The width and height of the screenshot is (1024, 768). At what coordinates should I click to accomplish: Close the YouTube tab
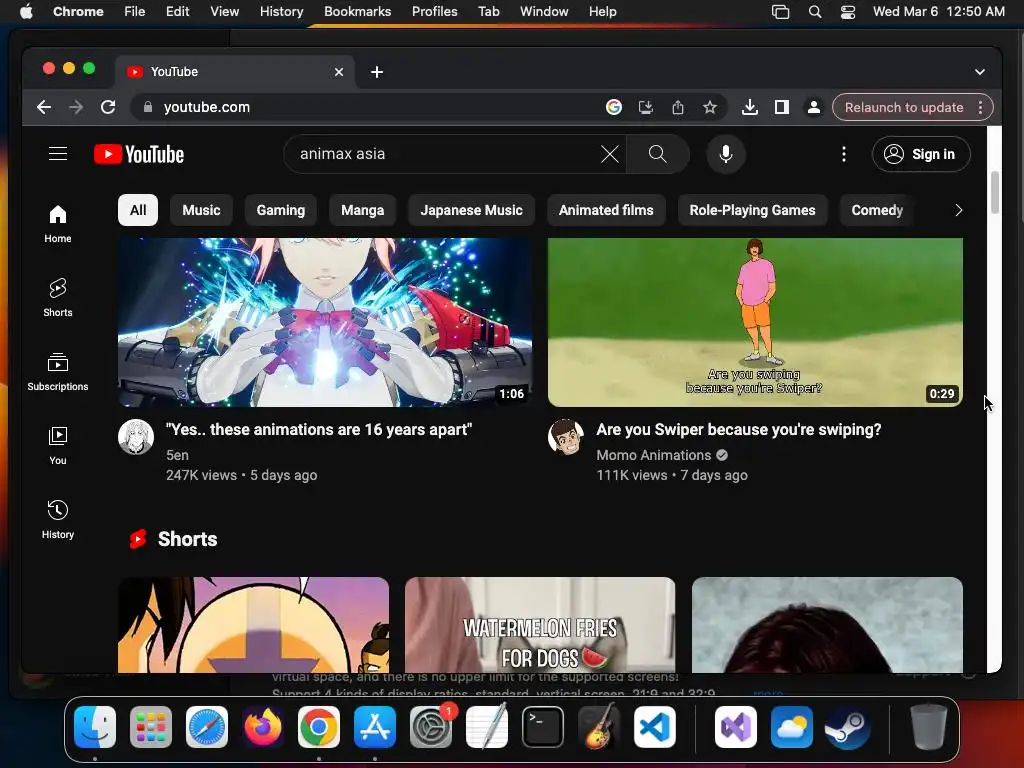(x=339, y=72)
